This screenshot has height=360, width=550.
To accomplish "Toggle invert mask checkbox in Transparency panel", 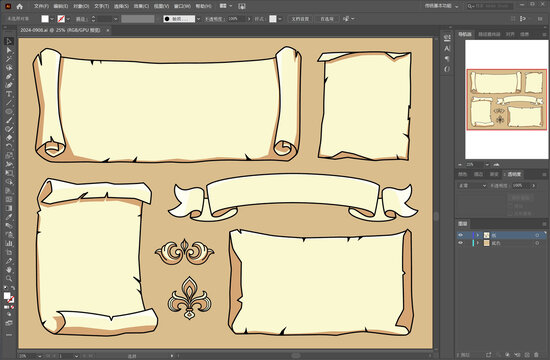I will click(510, 213).
